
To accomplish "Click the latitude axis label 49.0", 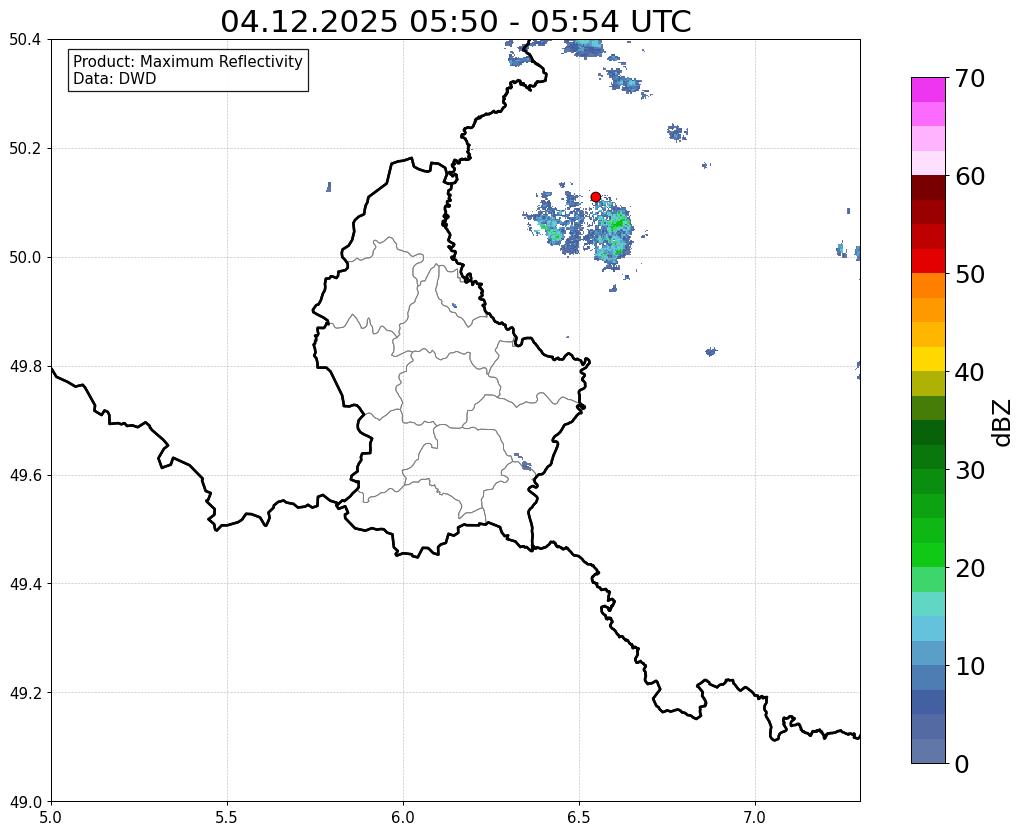I will pos(25,802).
